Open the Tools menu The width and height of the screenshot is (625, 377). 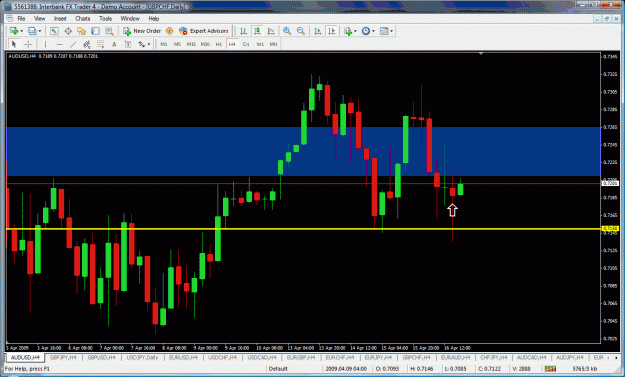(105, 19)
